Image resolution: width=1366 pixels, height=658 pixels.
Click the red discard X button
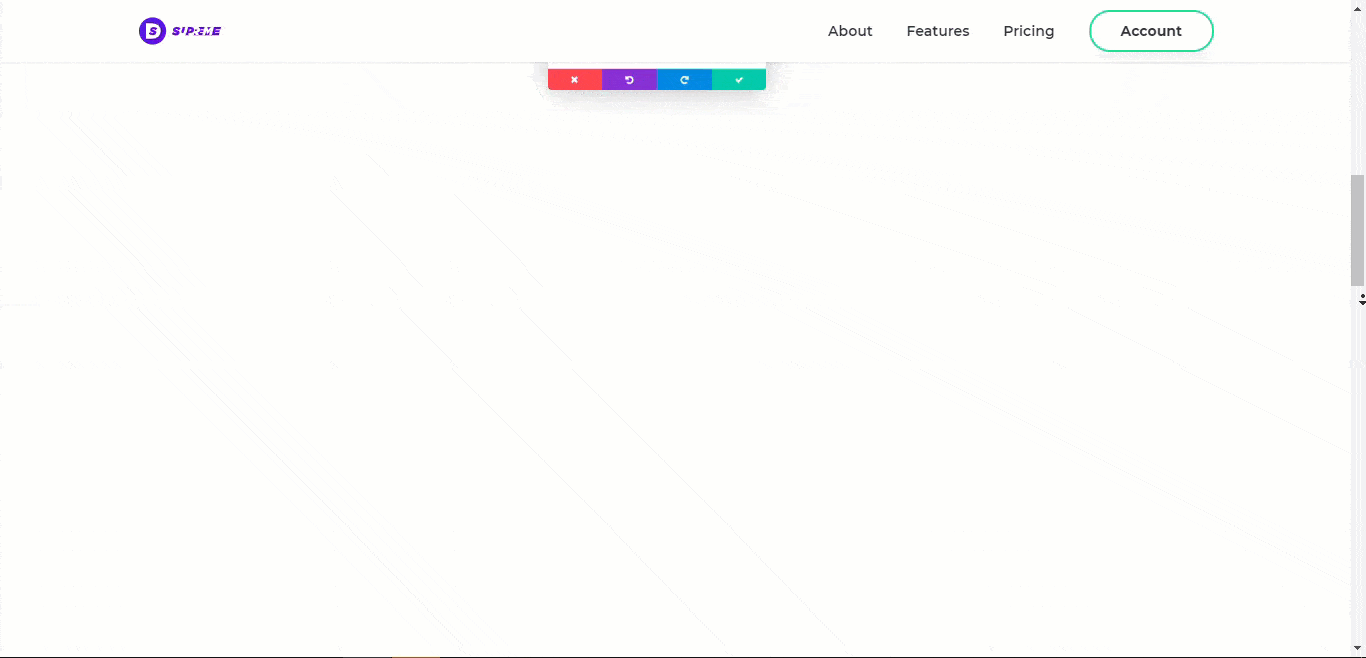tap(574, 80)
